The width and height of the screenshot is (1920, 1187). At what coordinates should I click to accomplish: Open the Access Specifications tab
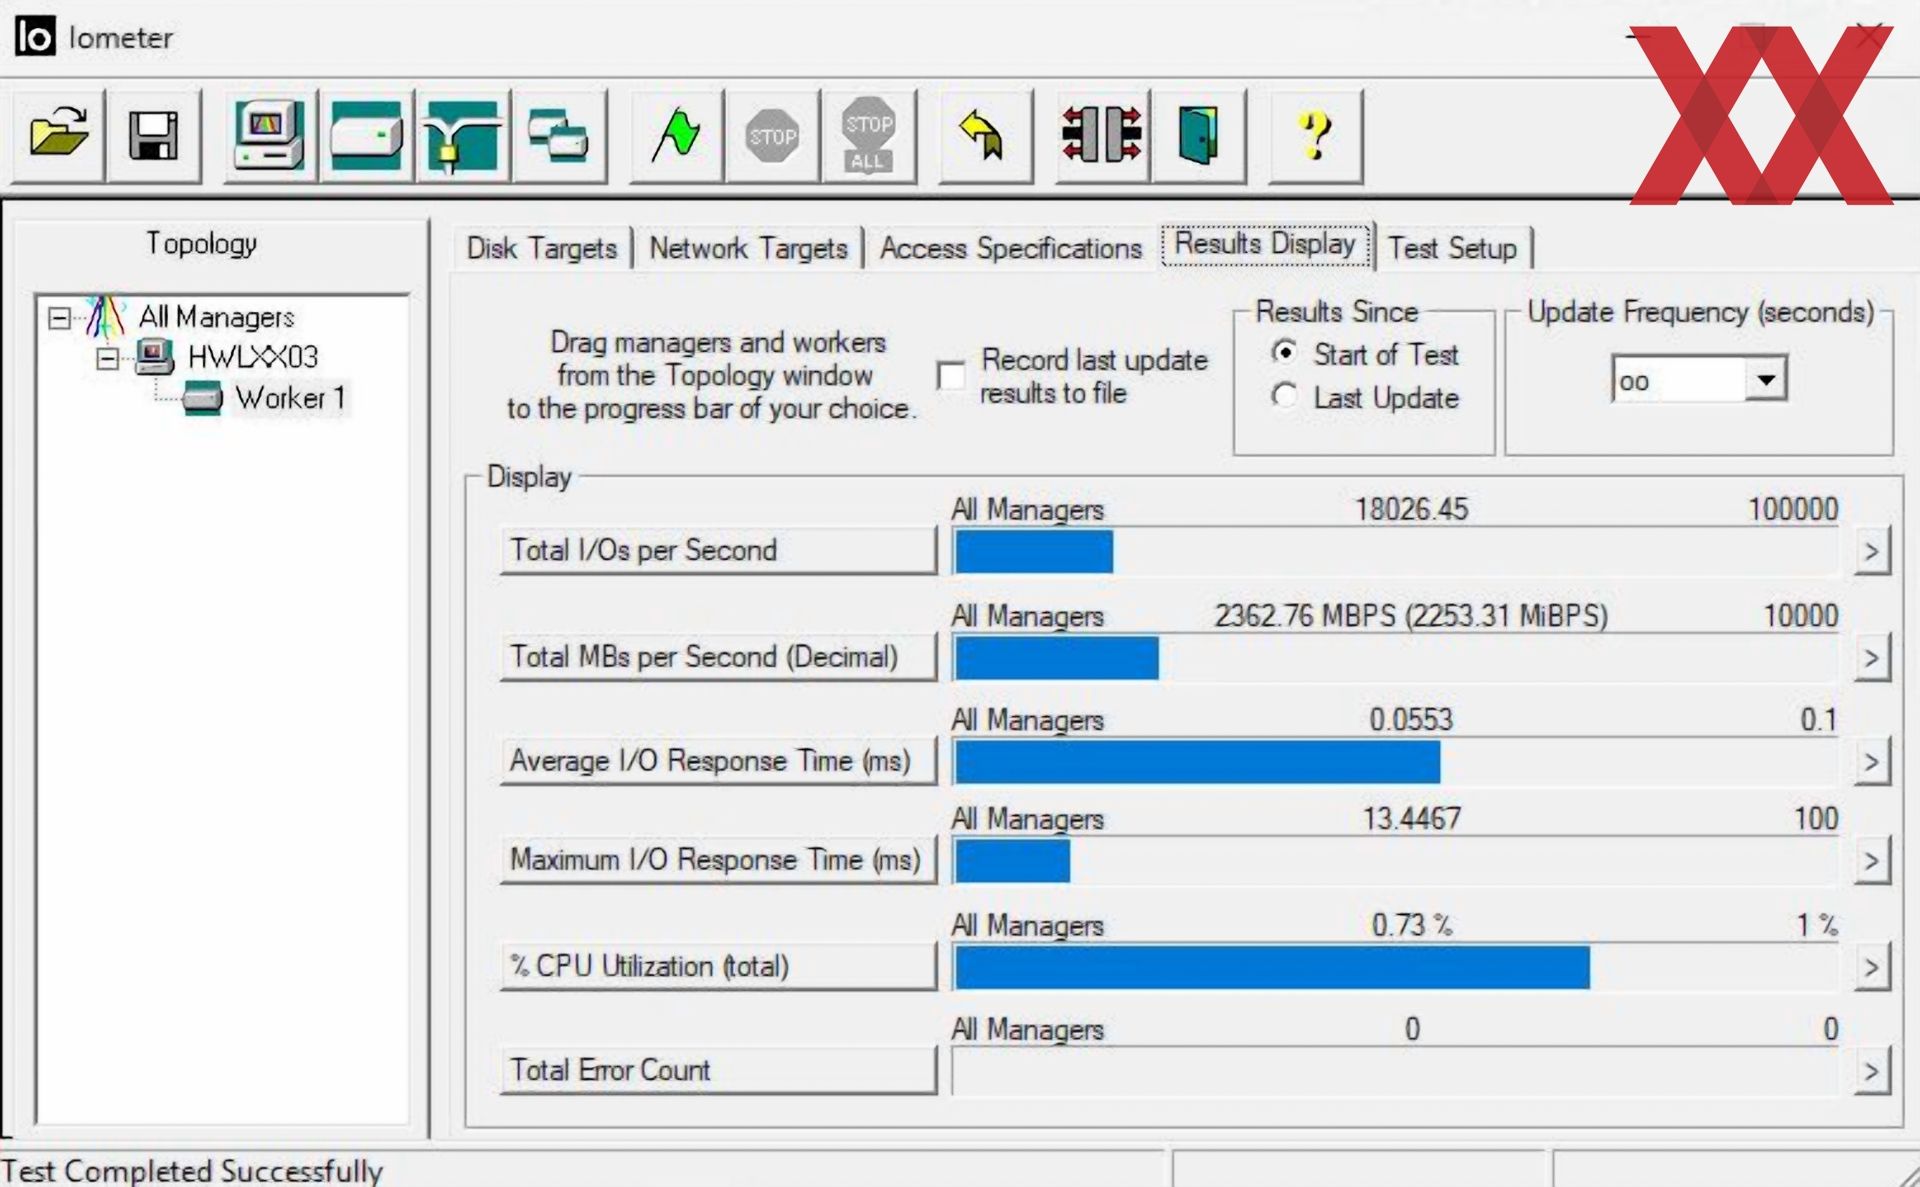coord(1010,248)
